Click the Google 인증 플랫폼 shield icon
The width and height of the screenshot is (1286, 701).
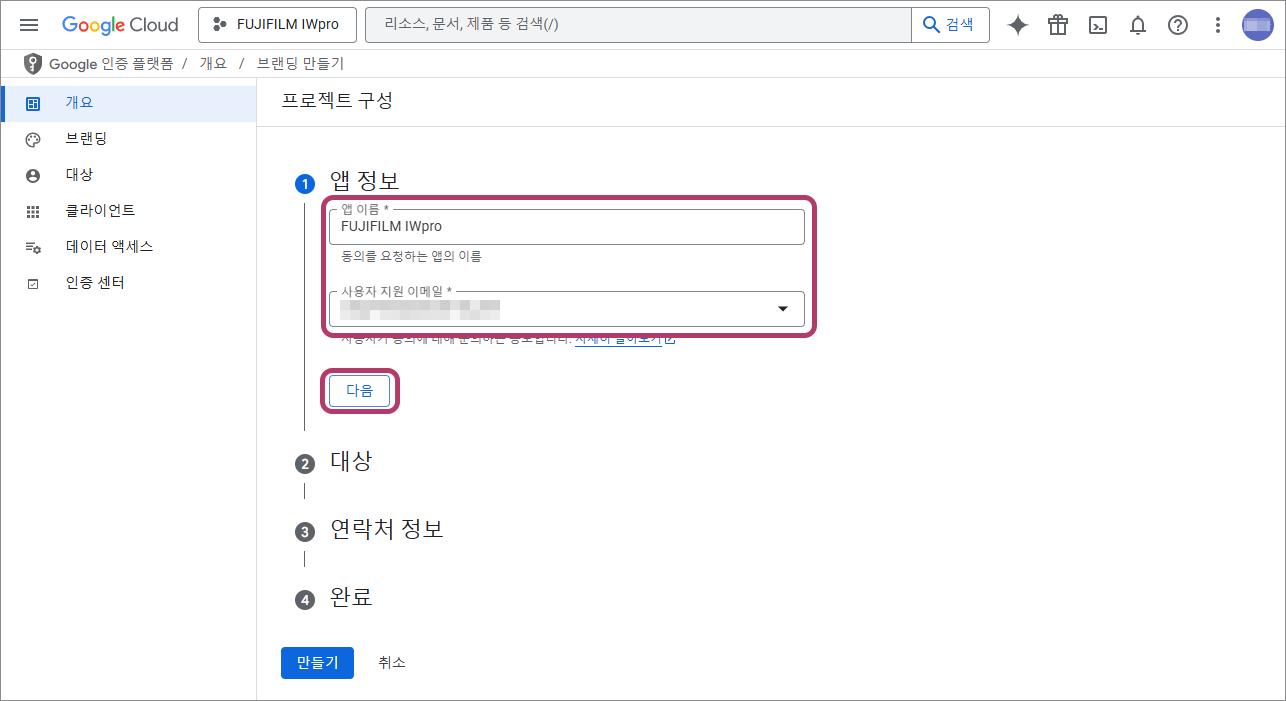(33, 64)
